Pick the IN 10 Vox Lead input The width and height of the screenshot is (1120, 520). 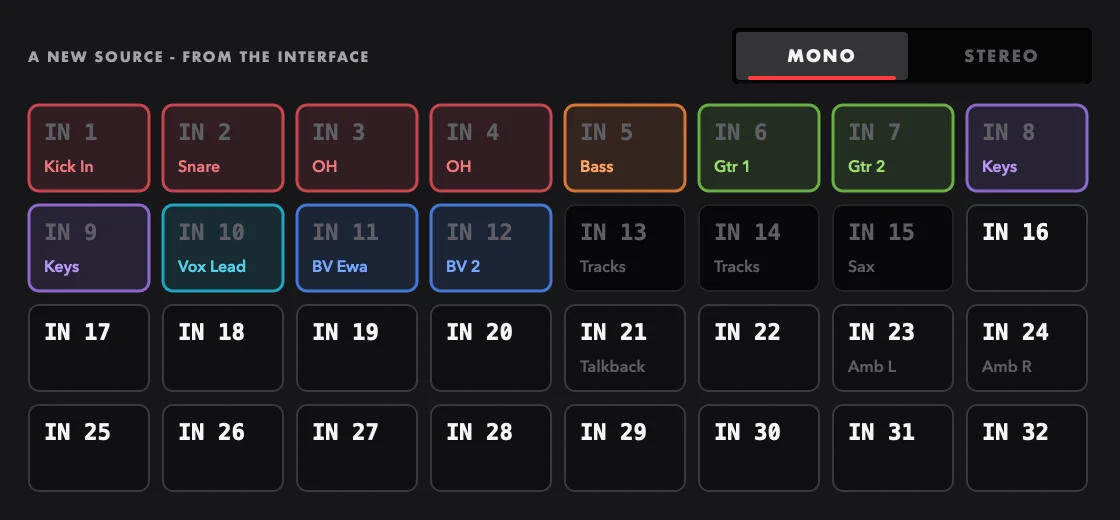[223, 248]
